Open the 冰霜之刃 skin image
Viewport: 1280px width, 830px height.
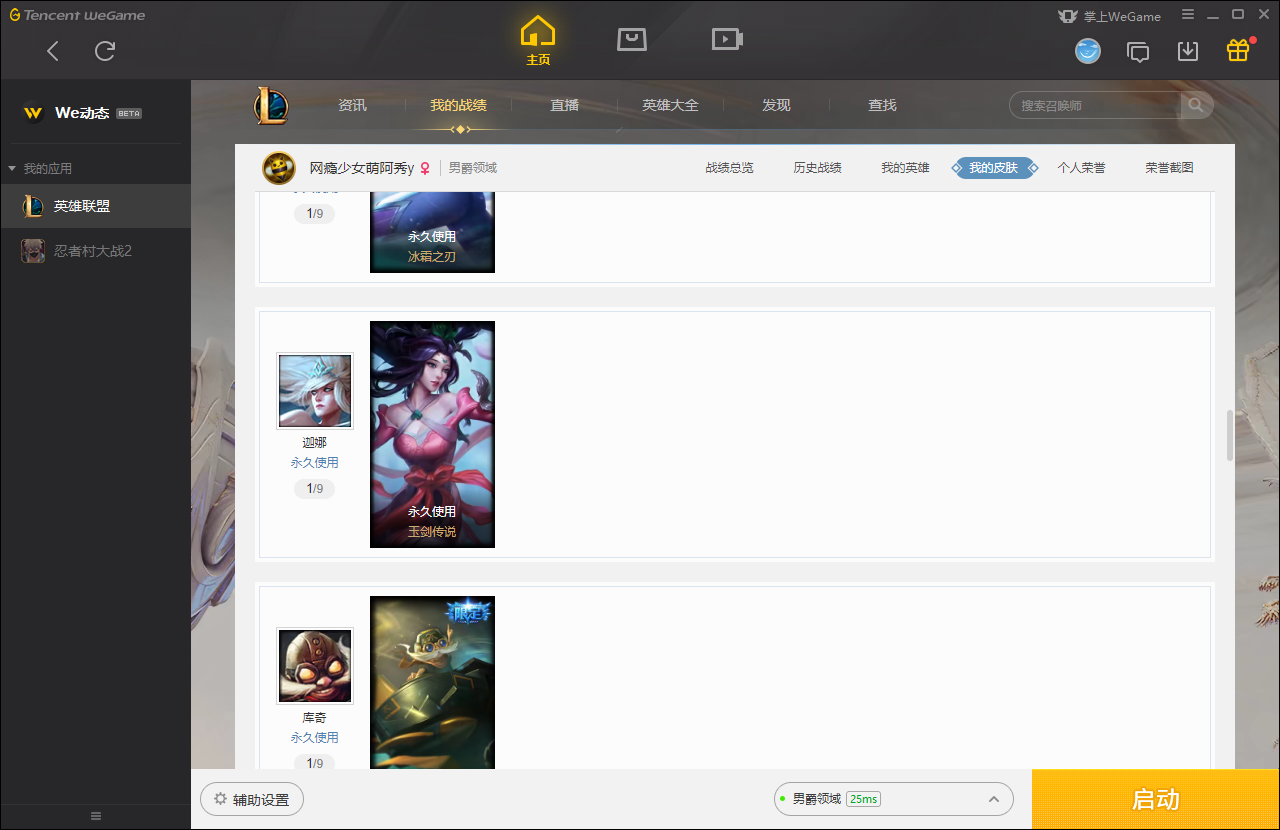[432, 231]
